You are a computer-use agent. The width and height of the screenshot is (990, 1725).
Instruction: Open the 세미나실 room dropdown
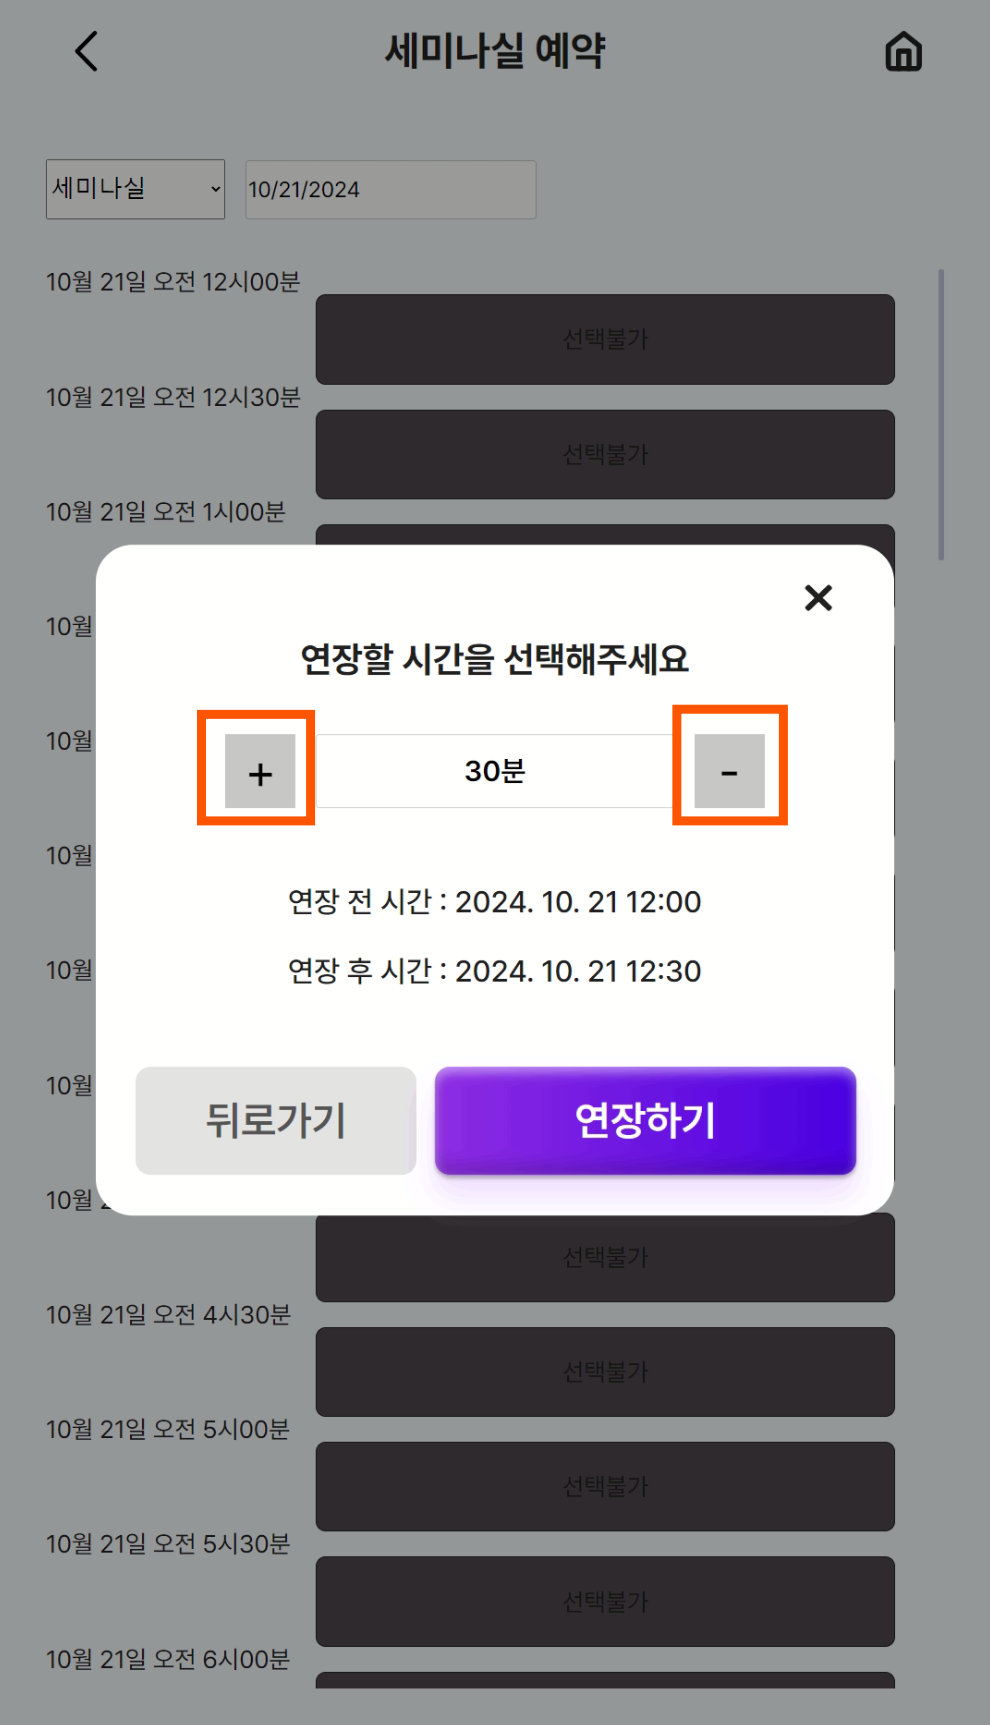point(135,189)
